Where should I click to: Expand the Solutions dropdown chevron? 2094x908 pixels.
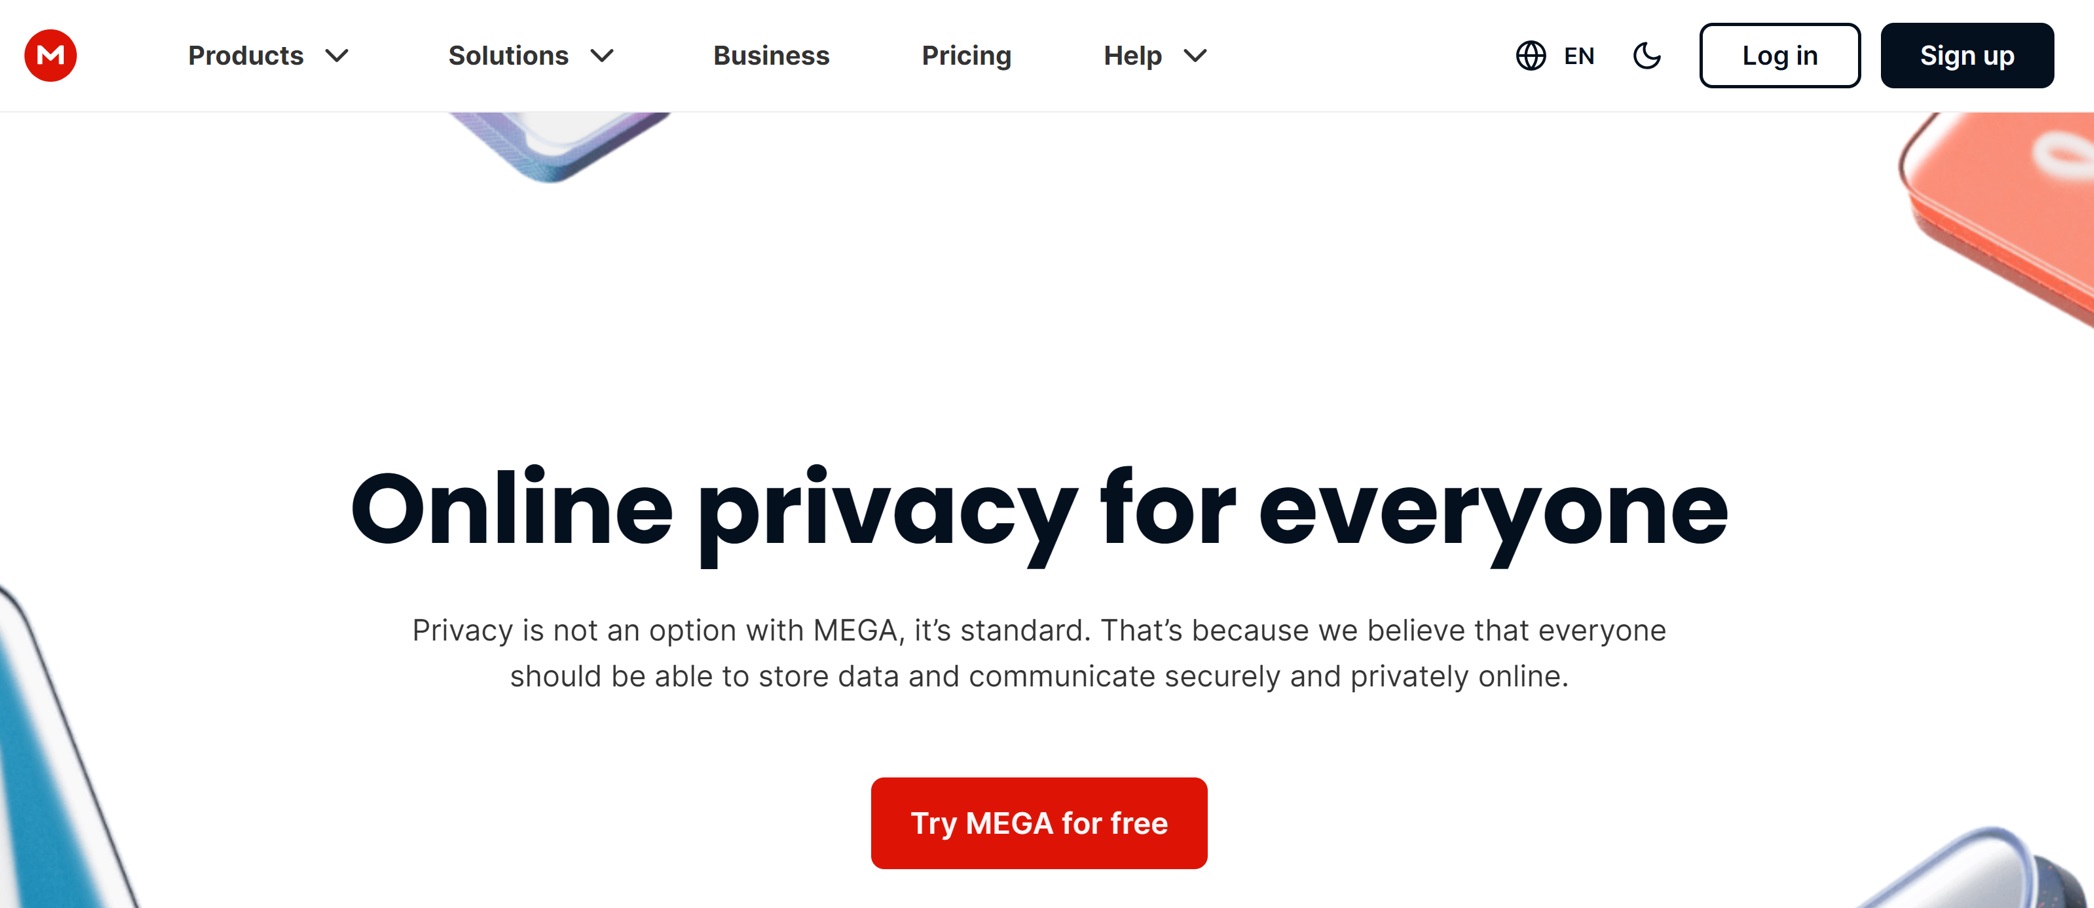(x=602, y=56)
